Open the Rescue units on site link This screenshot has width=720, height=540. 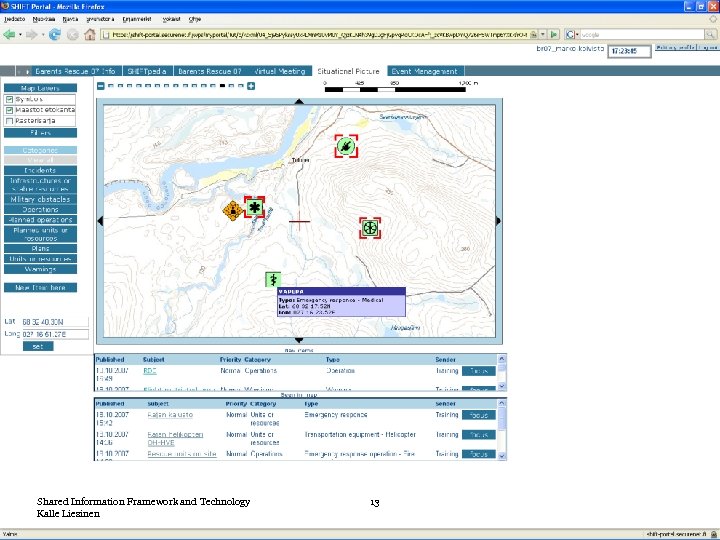tap(182, 454)
